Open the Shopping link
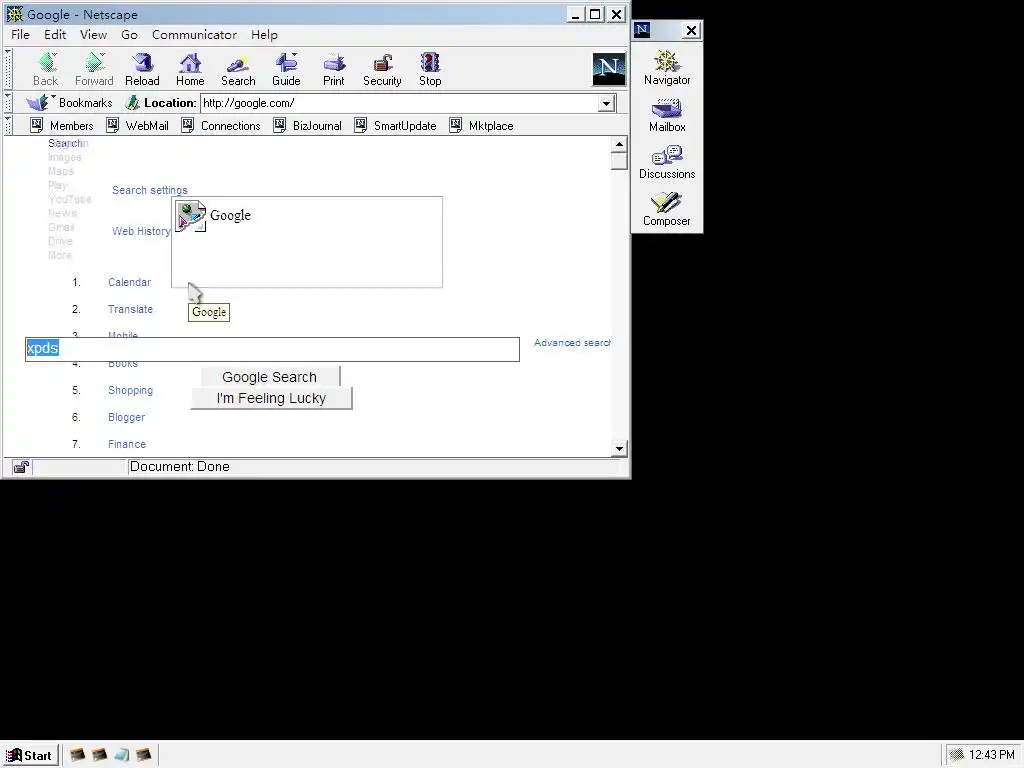1024x768 pixels. [x=130, y=390]
